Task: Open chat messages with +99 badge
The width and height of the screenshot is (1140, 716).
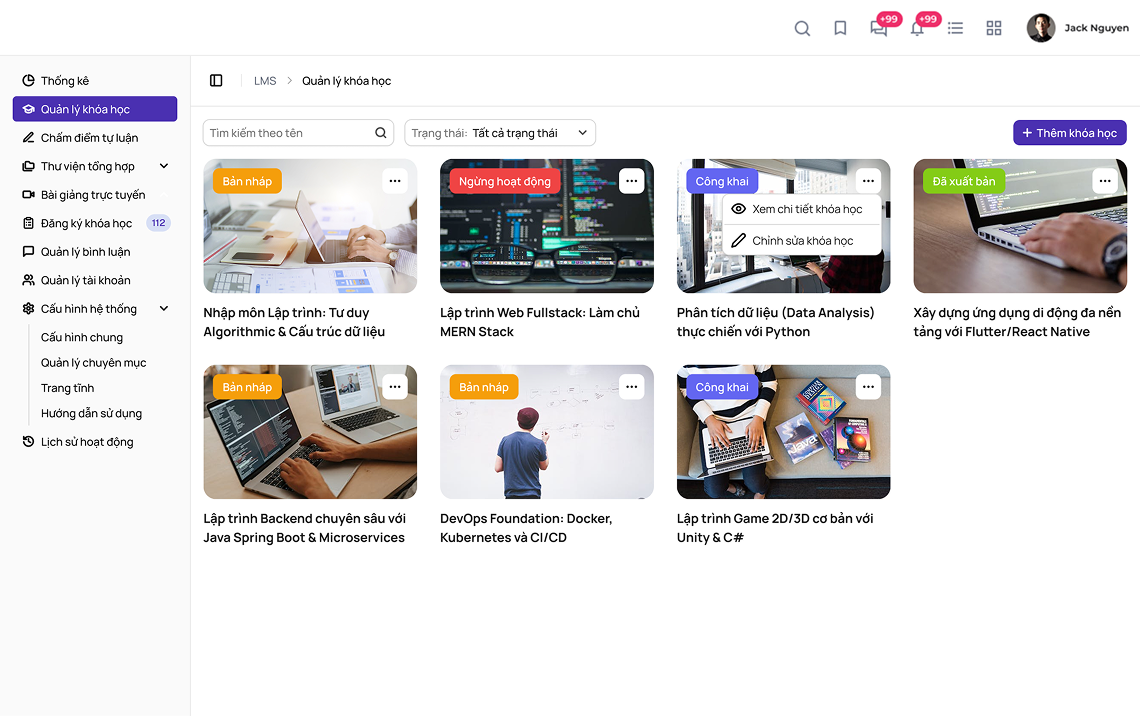Action: click(x=879, y=28)
